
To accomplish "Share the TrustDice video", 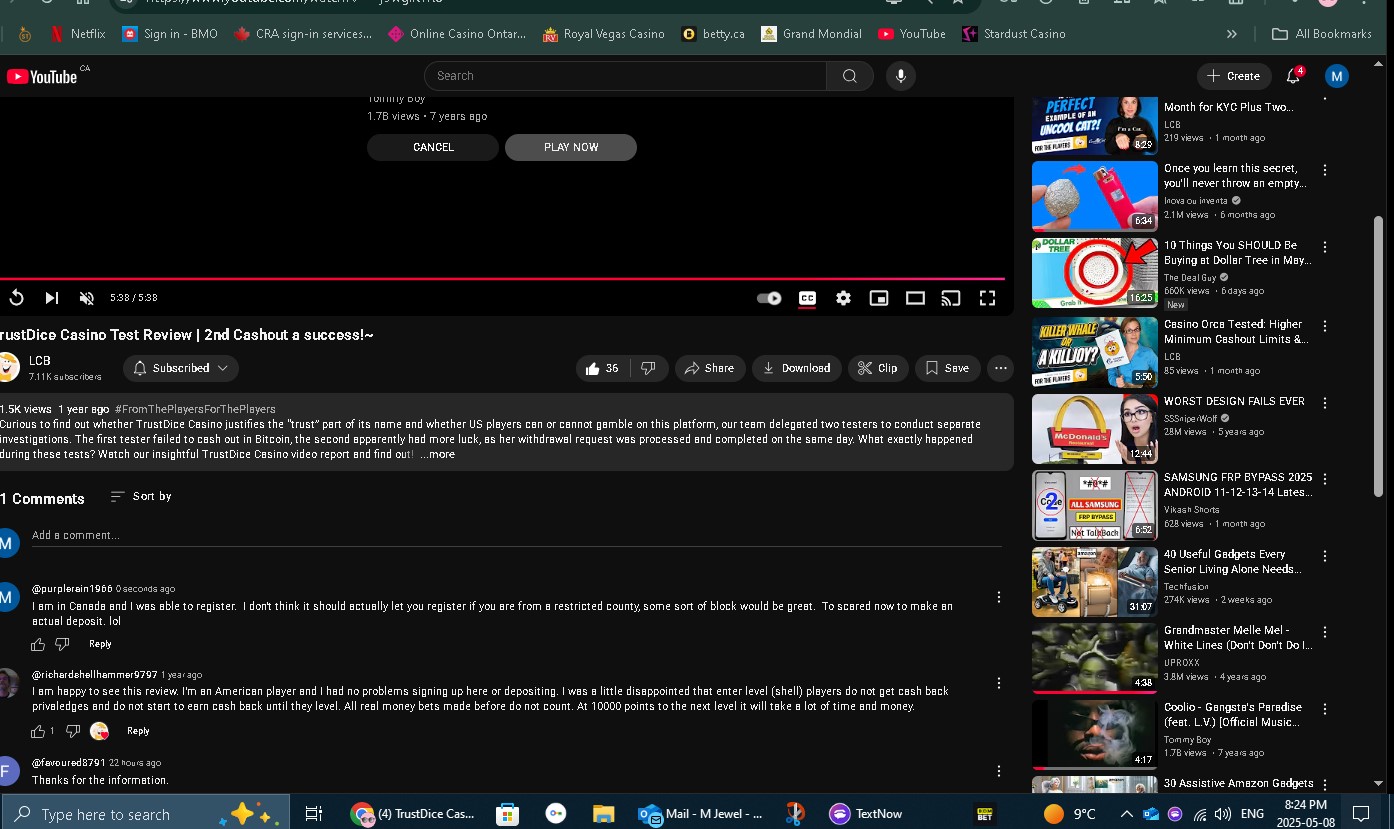I will (x=710, y=368).
